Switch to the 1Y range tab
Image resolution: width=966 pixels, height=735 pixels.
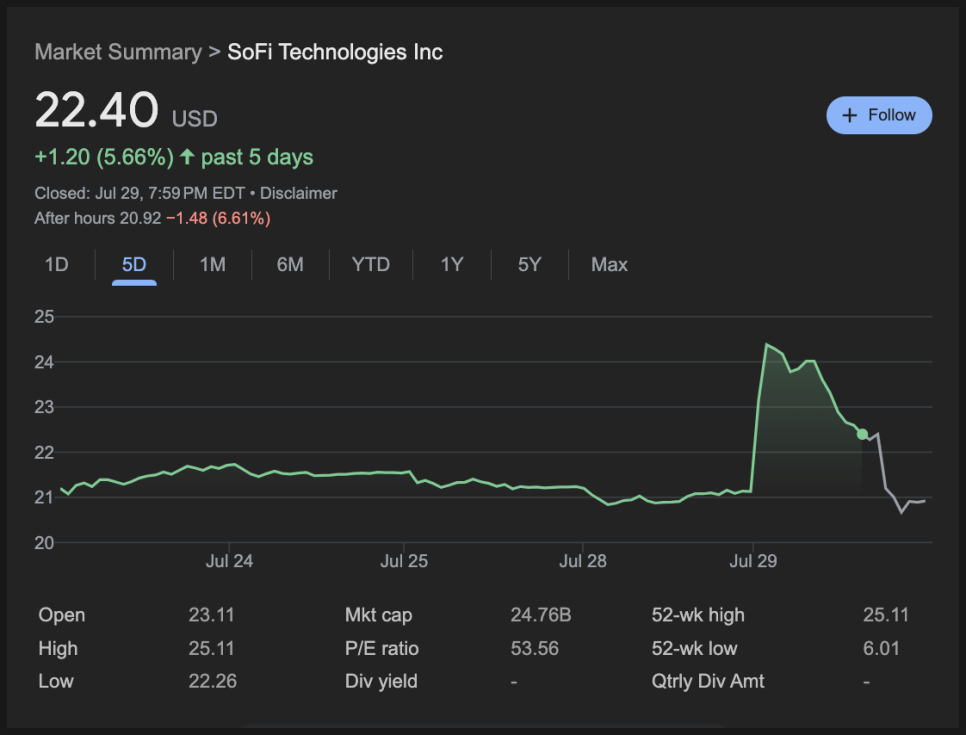[452, 264]
